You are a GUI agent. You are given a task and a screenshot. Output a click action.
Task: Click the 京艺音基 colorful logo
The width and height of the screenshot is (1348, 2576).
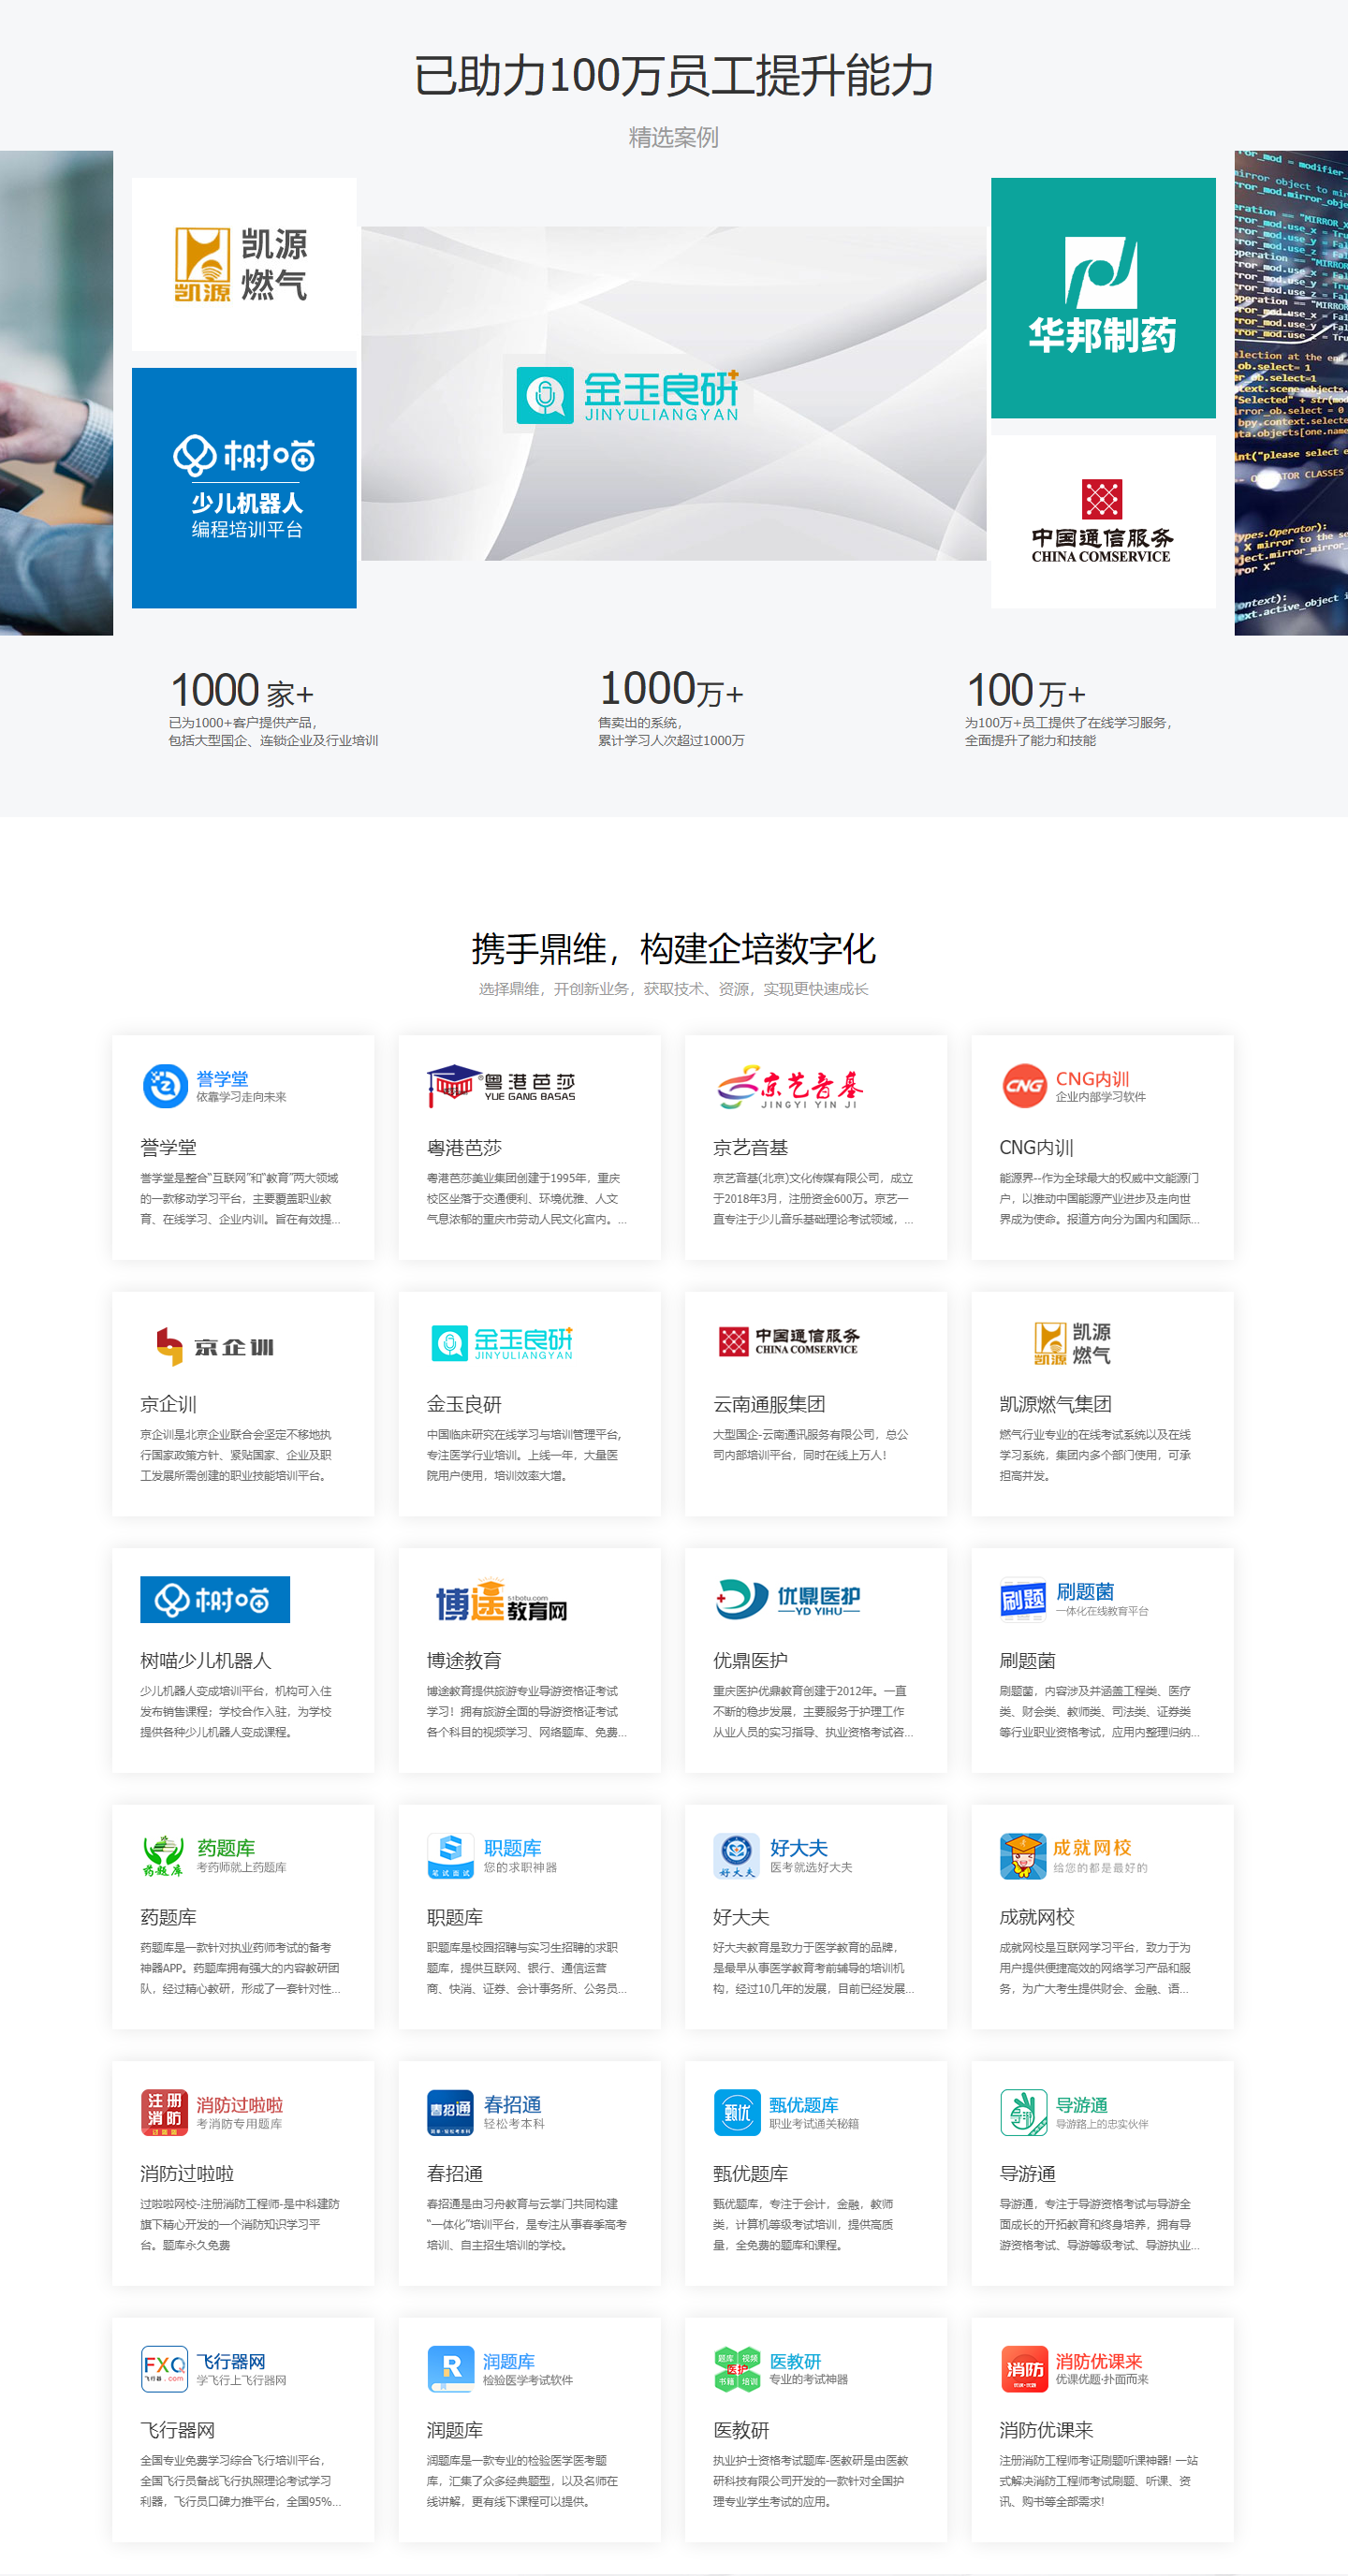[x=789, y=1087]
